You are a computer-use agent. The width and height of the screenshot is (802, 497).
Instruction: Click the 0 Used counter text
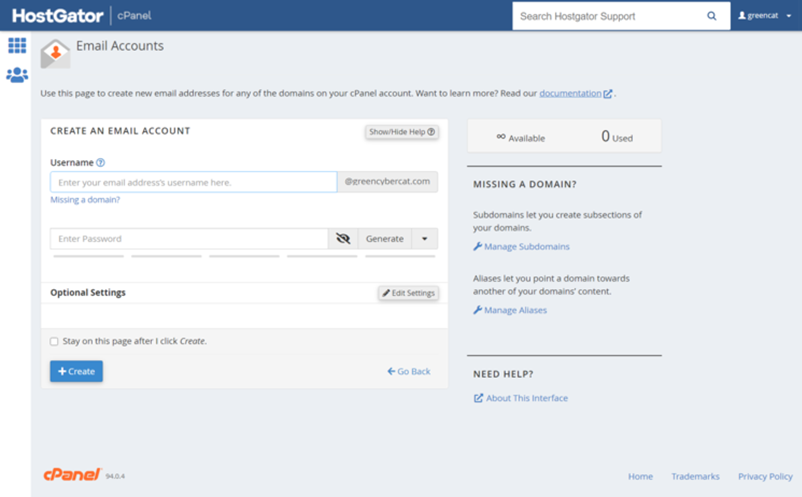point(617,137)
